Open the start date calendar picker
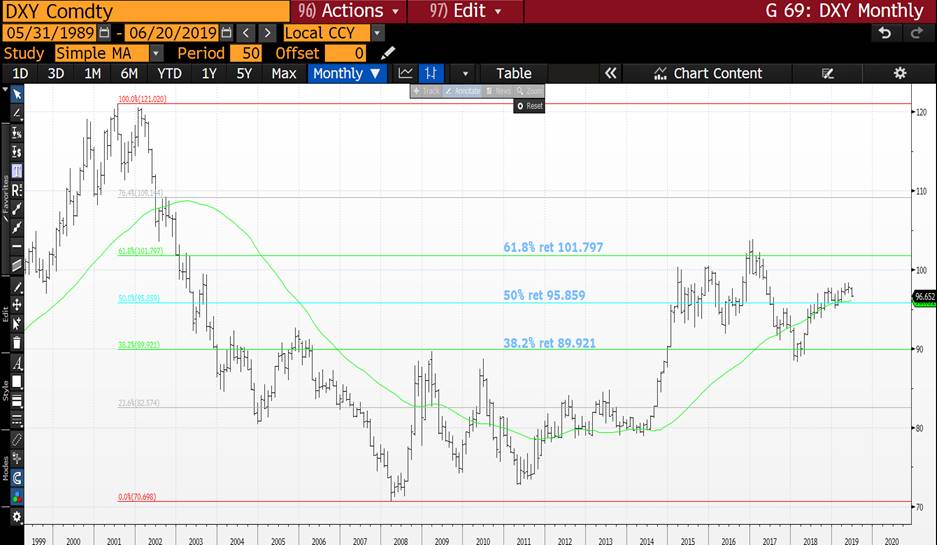This screenshot has width=937, height=545. (104, 32)
